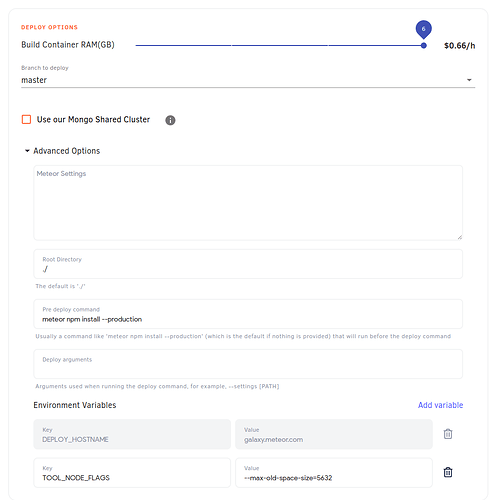Click the DEPLOY_HOSTNAME key field
Viewport: 491px width, 500px height.
(x=132, y=434)
